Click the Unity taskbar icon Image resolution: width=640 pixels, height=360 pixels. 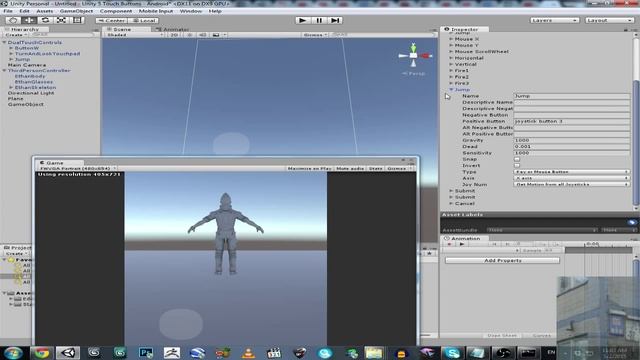tap(68, 353)
